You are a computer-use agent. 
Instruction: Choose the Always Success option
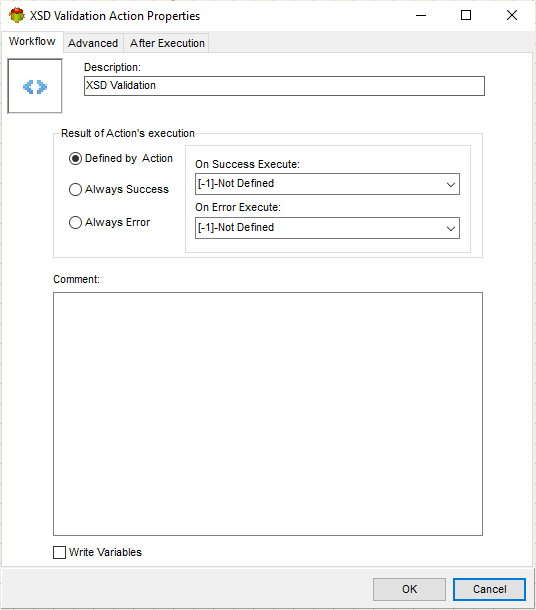point(75,189)
